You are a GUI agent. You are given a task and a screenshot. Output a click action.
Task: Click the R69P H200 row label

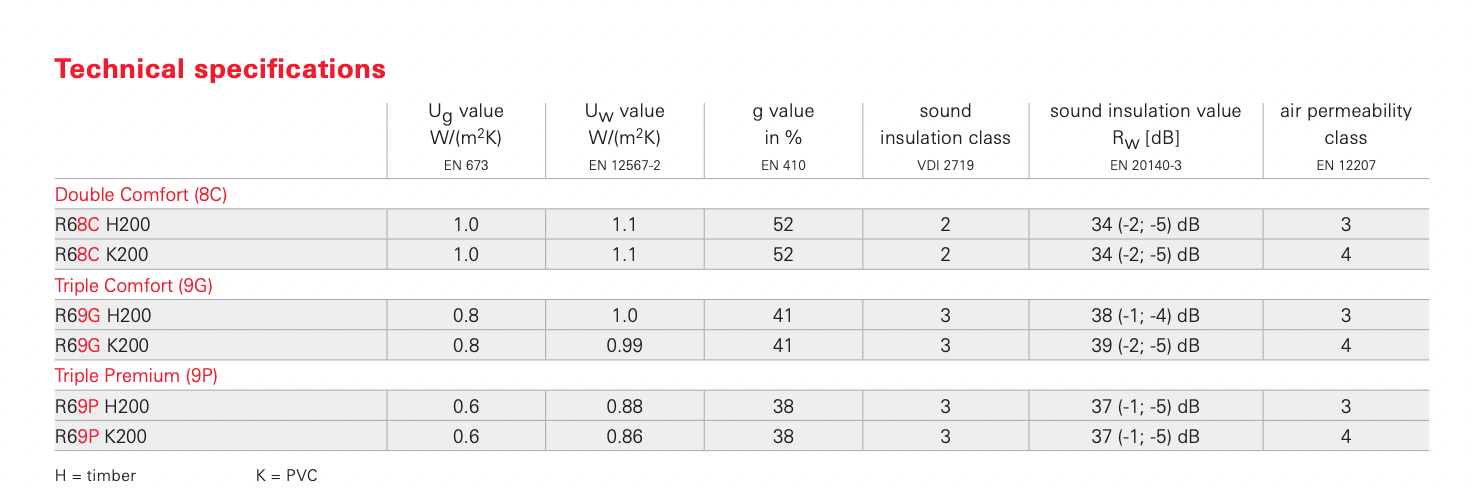[103, 406]
